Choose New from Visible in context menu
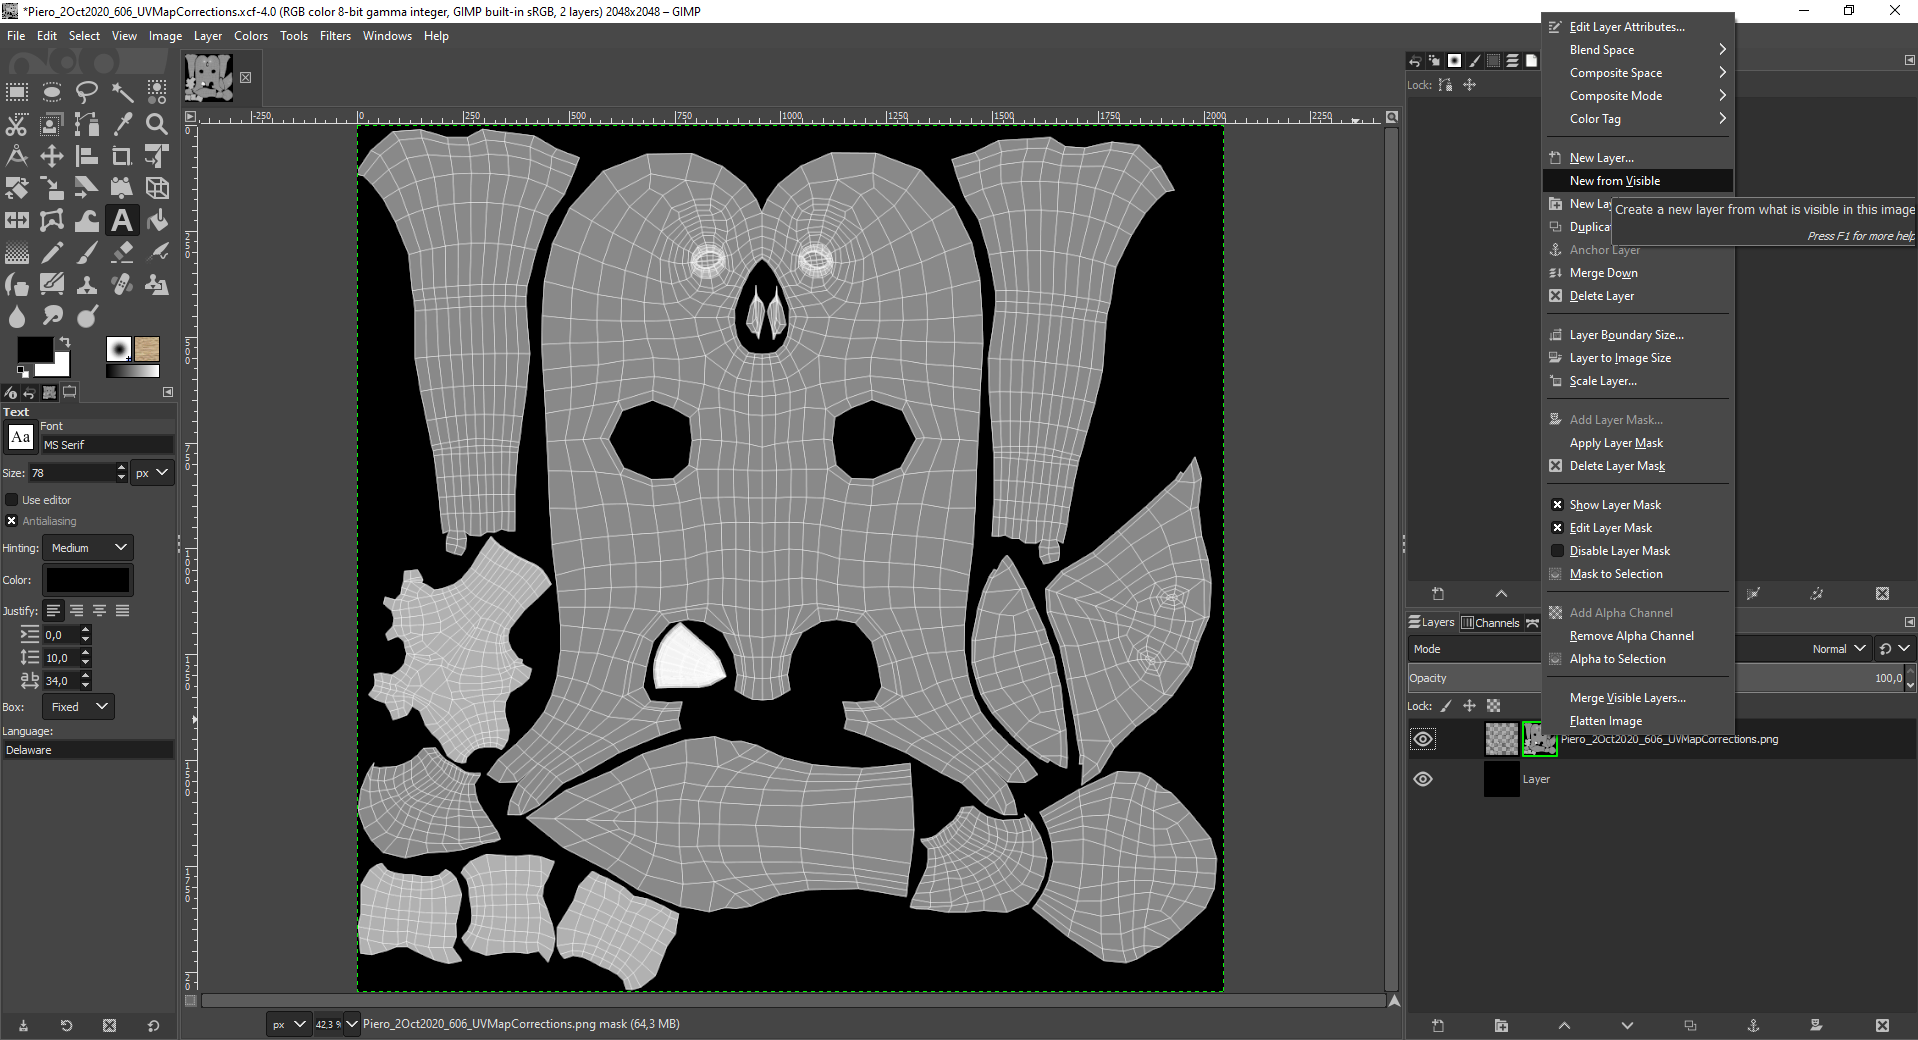 coord(1614,181)
